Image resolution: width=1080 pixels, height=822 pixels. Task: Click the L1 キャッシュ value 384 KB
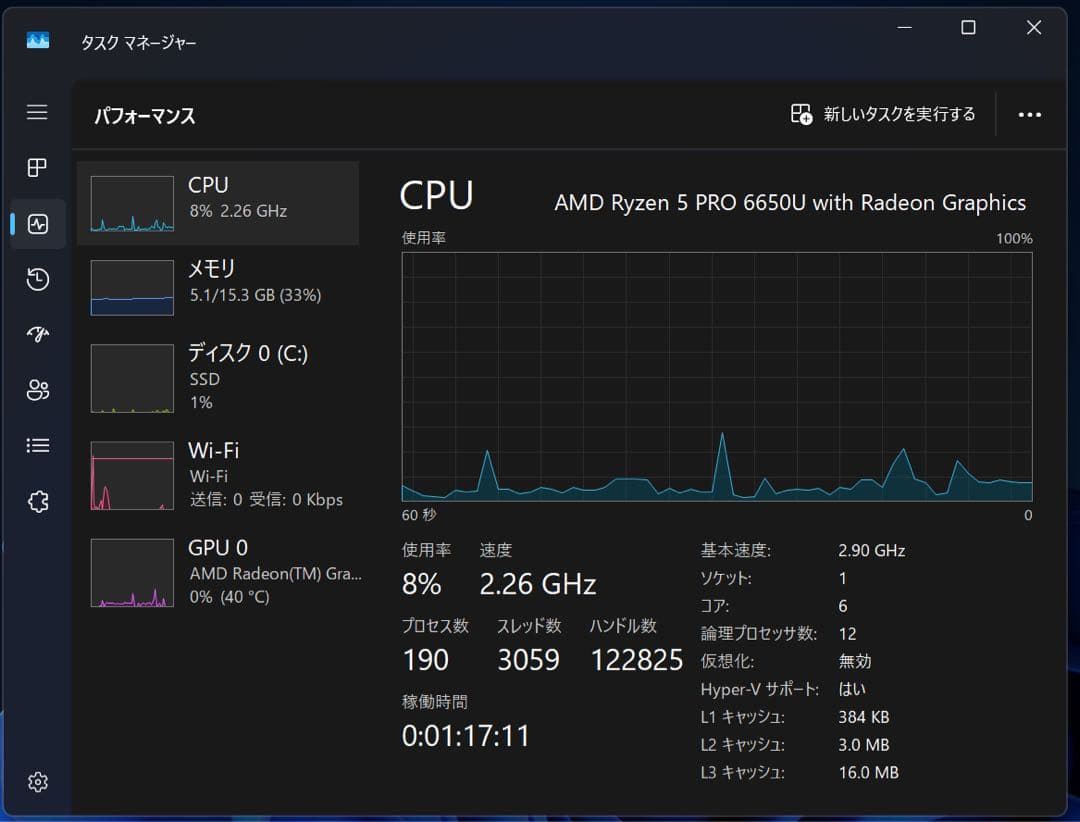click(864, 717)
